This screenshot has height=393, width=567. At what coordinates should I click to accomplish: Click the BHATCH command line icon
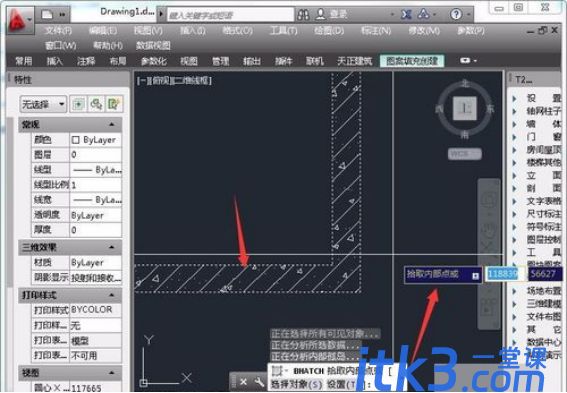(278, 371)
